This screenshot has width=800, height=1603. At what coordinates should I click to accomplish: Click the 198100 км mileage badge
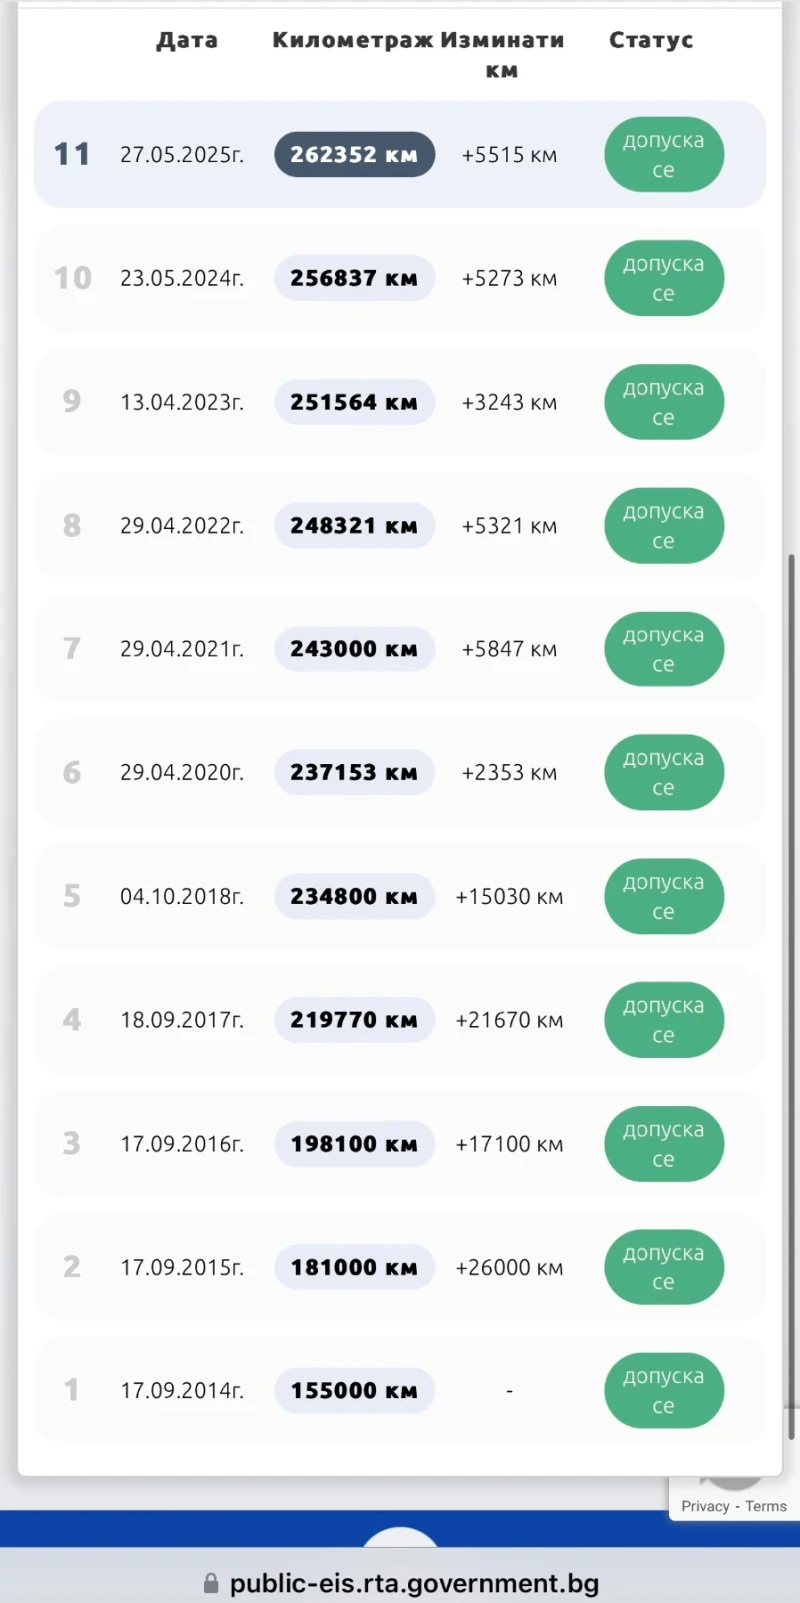(x=354, y=1144)
